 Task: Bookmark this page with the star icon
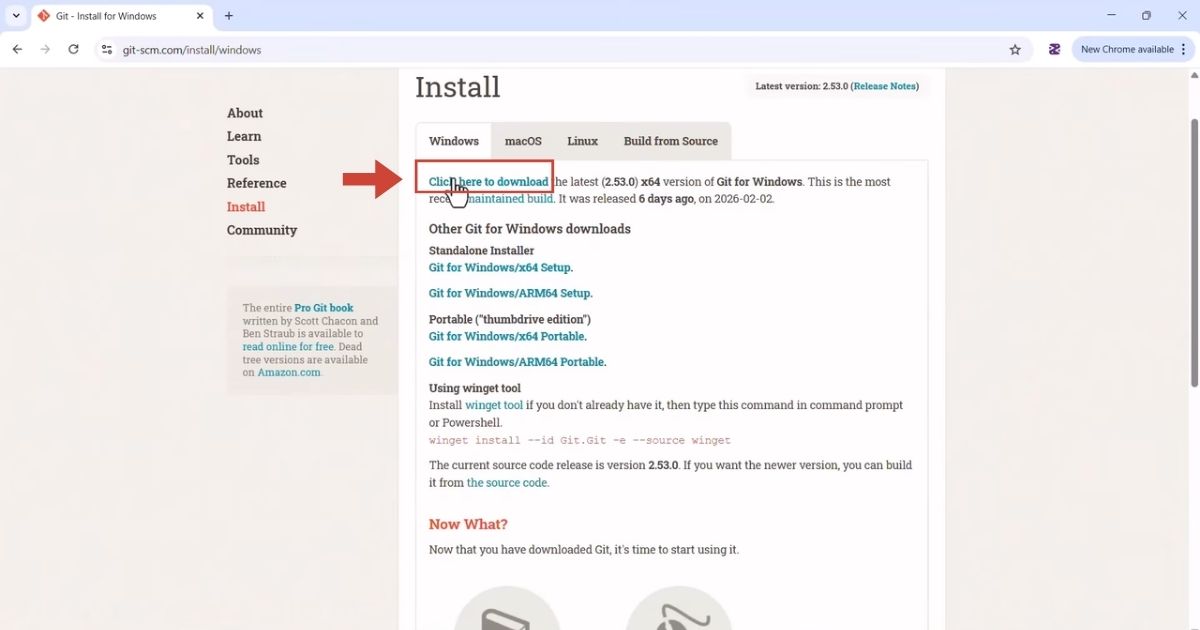click(1015, 49)
